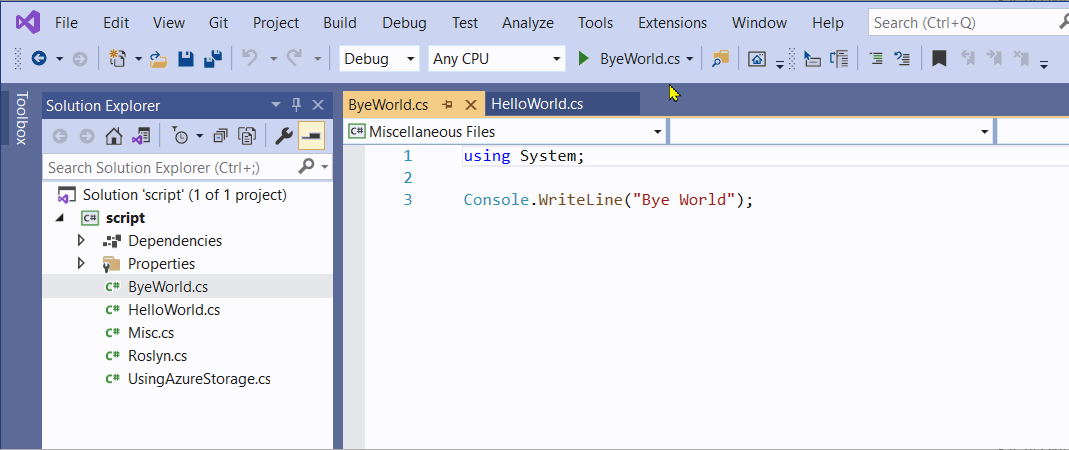1069x450 pixels.
Task: Click the Visual Studio logo icon
Action: tap(28, 22)
